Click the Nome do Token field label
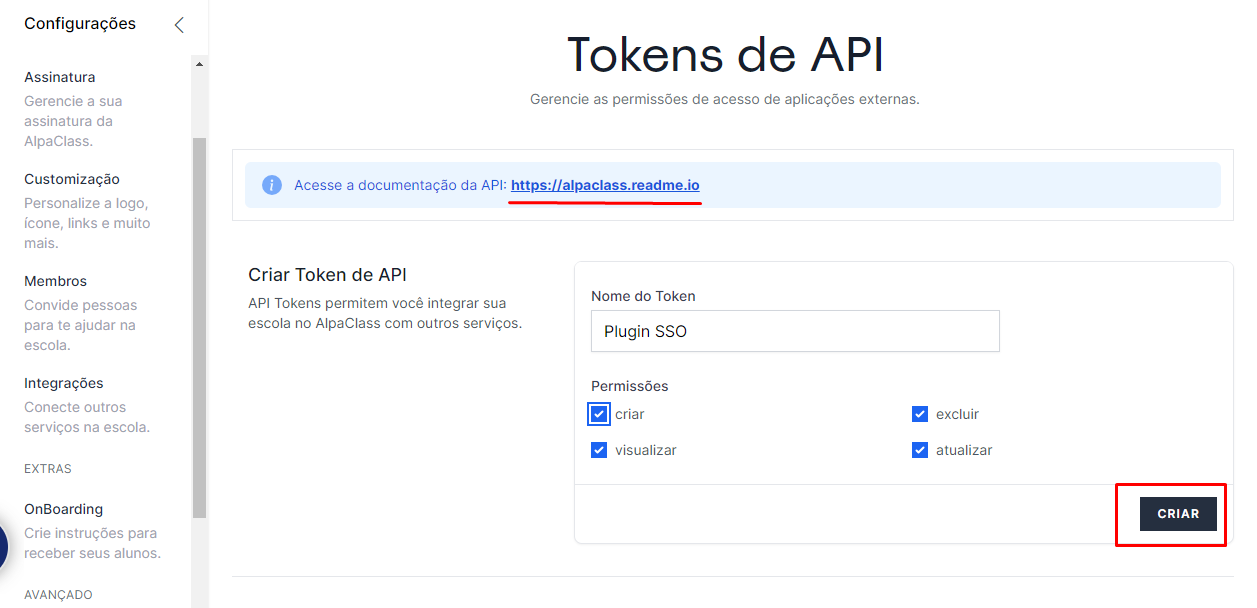 click(x=643, y=296)
